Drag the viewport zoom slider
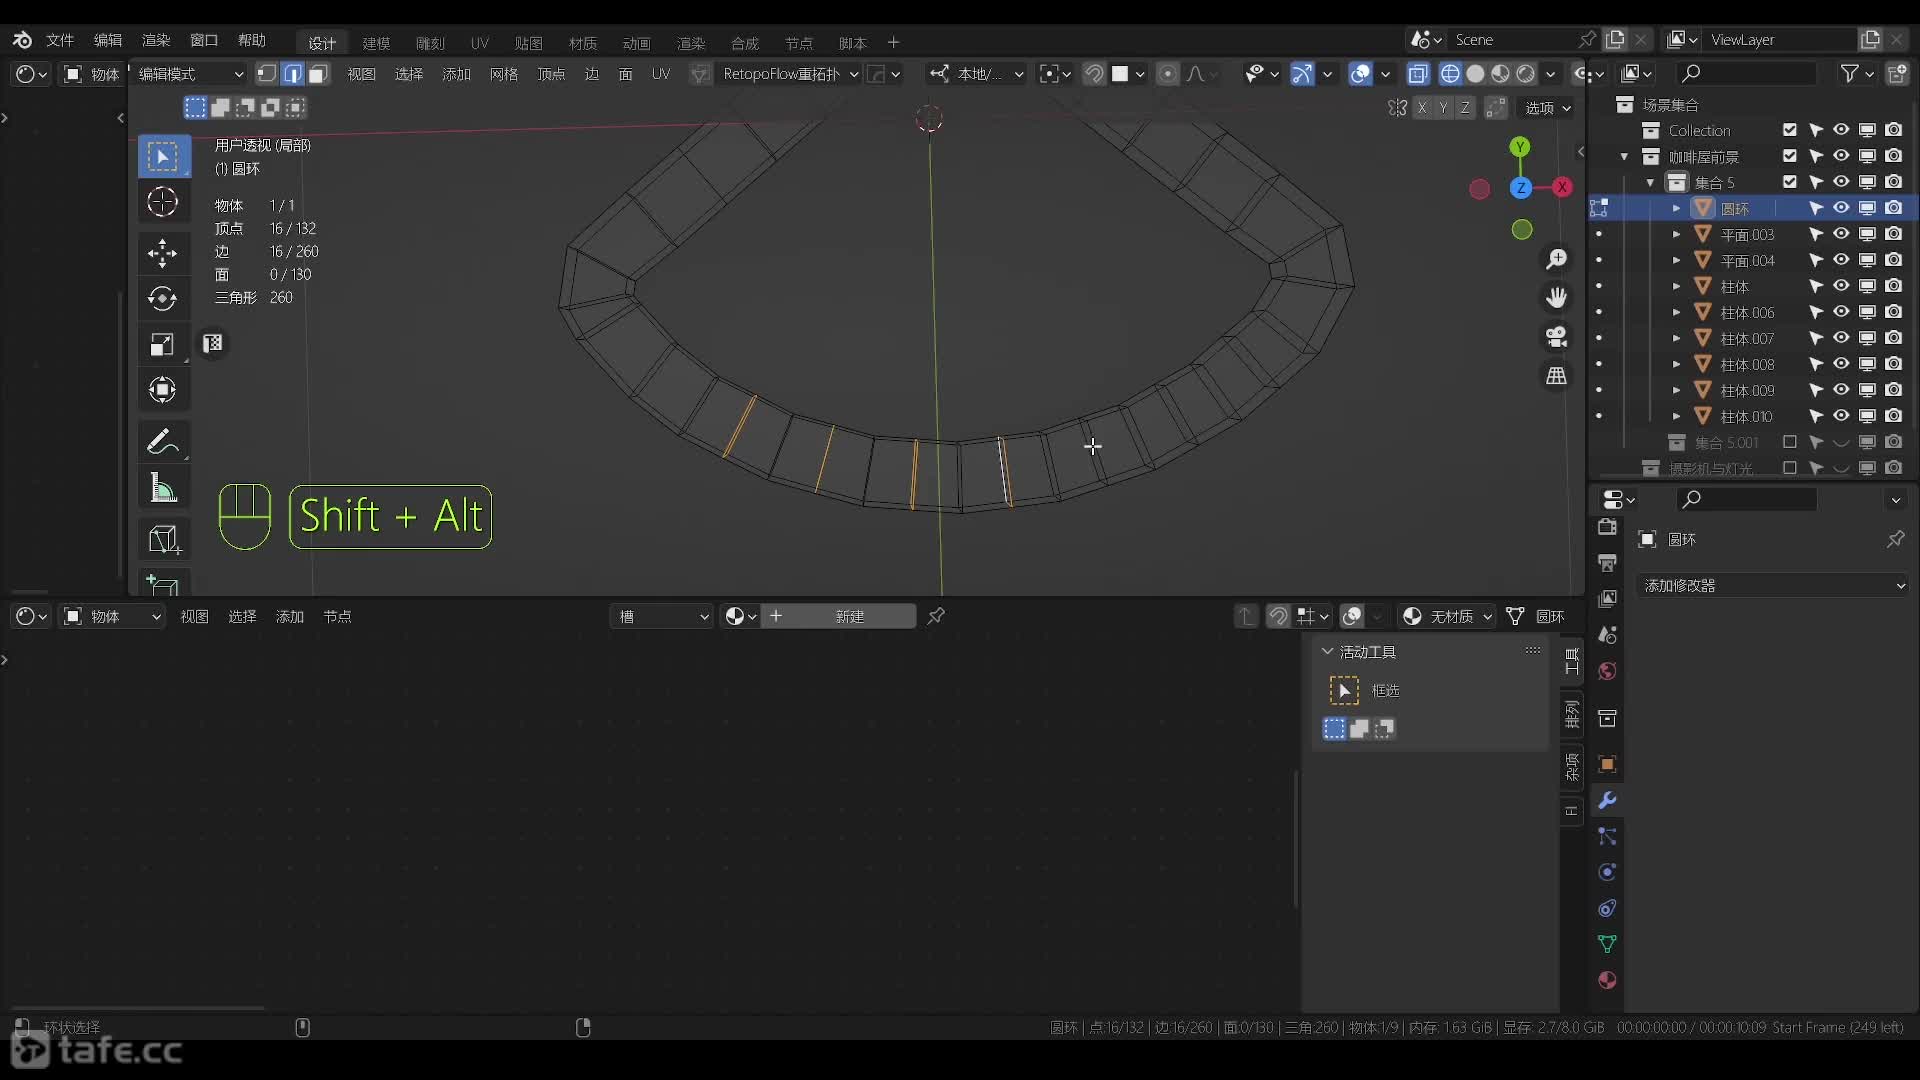This screenshot has height=1080, width=1920. point(1555,258)
